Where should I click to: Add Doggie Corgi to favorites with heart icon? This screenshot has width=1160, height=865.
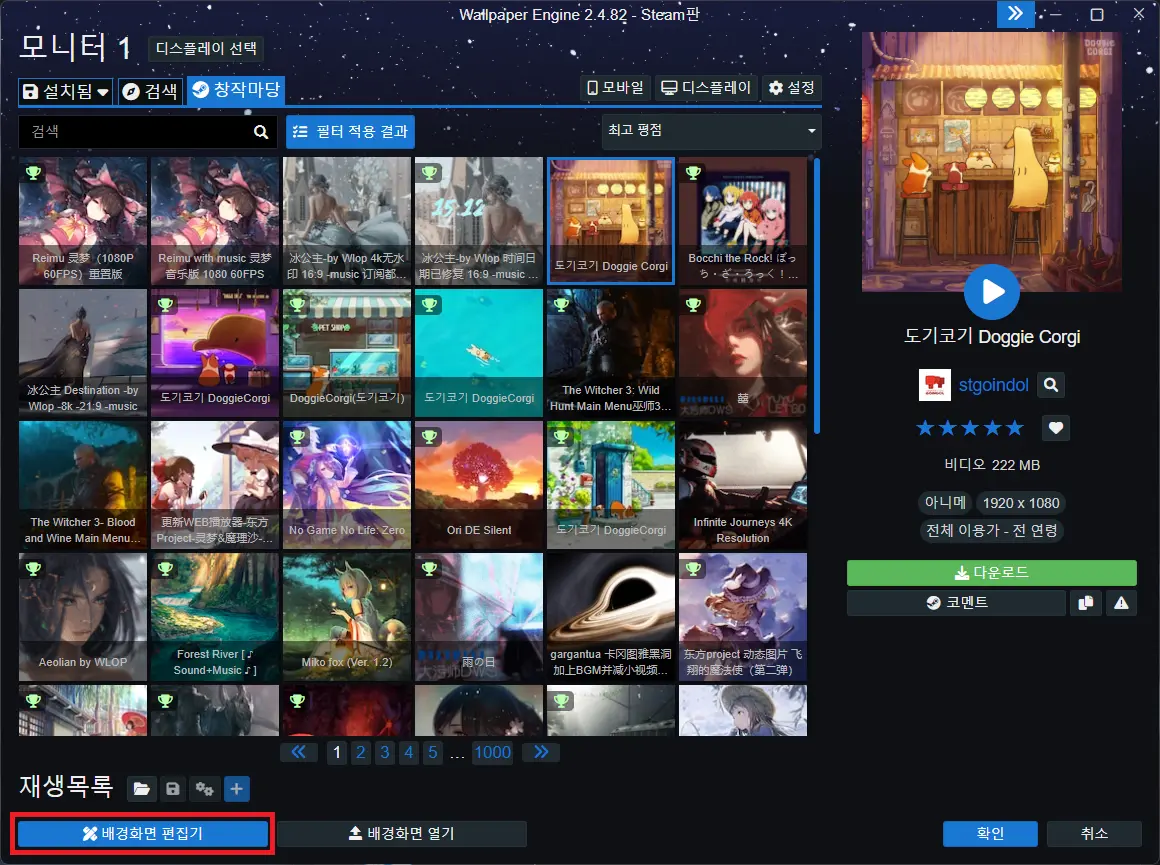pyautogui.click(x=1056, y=428)
